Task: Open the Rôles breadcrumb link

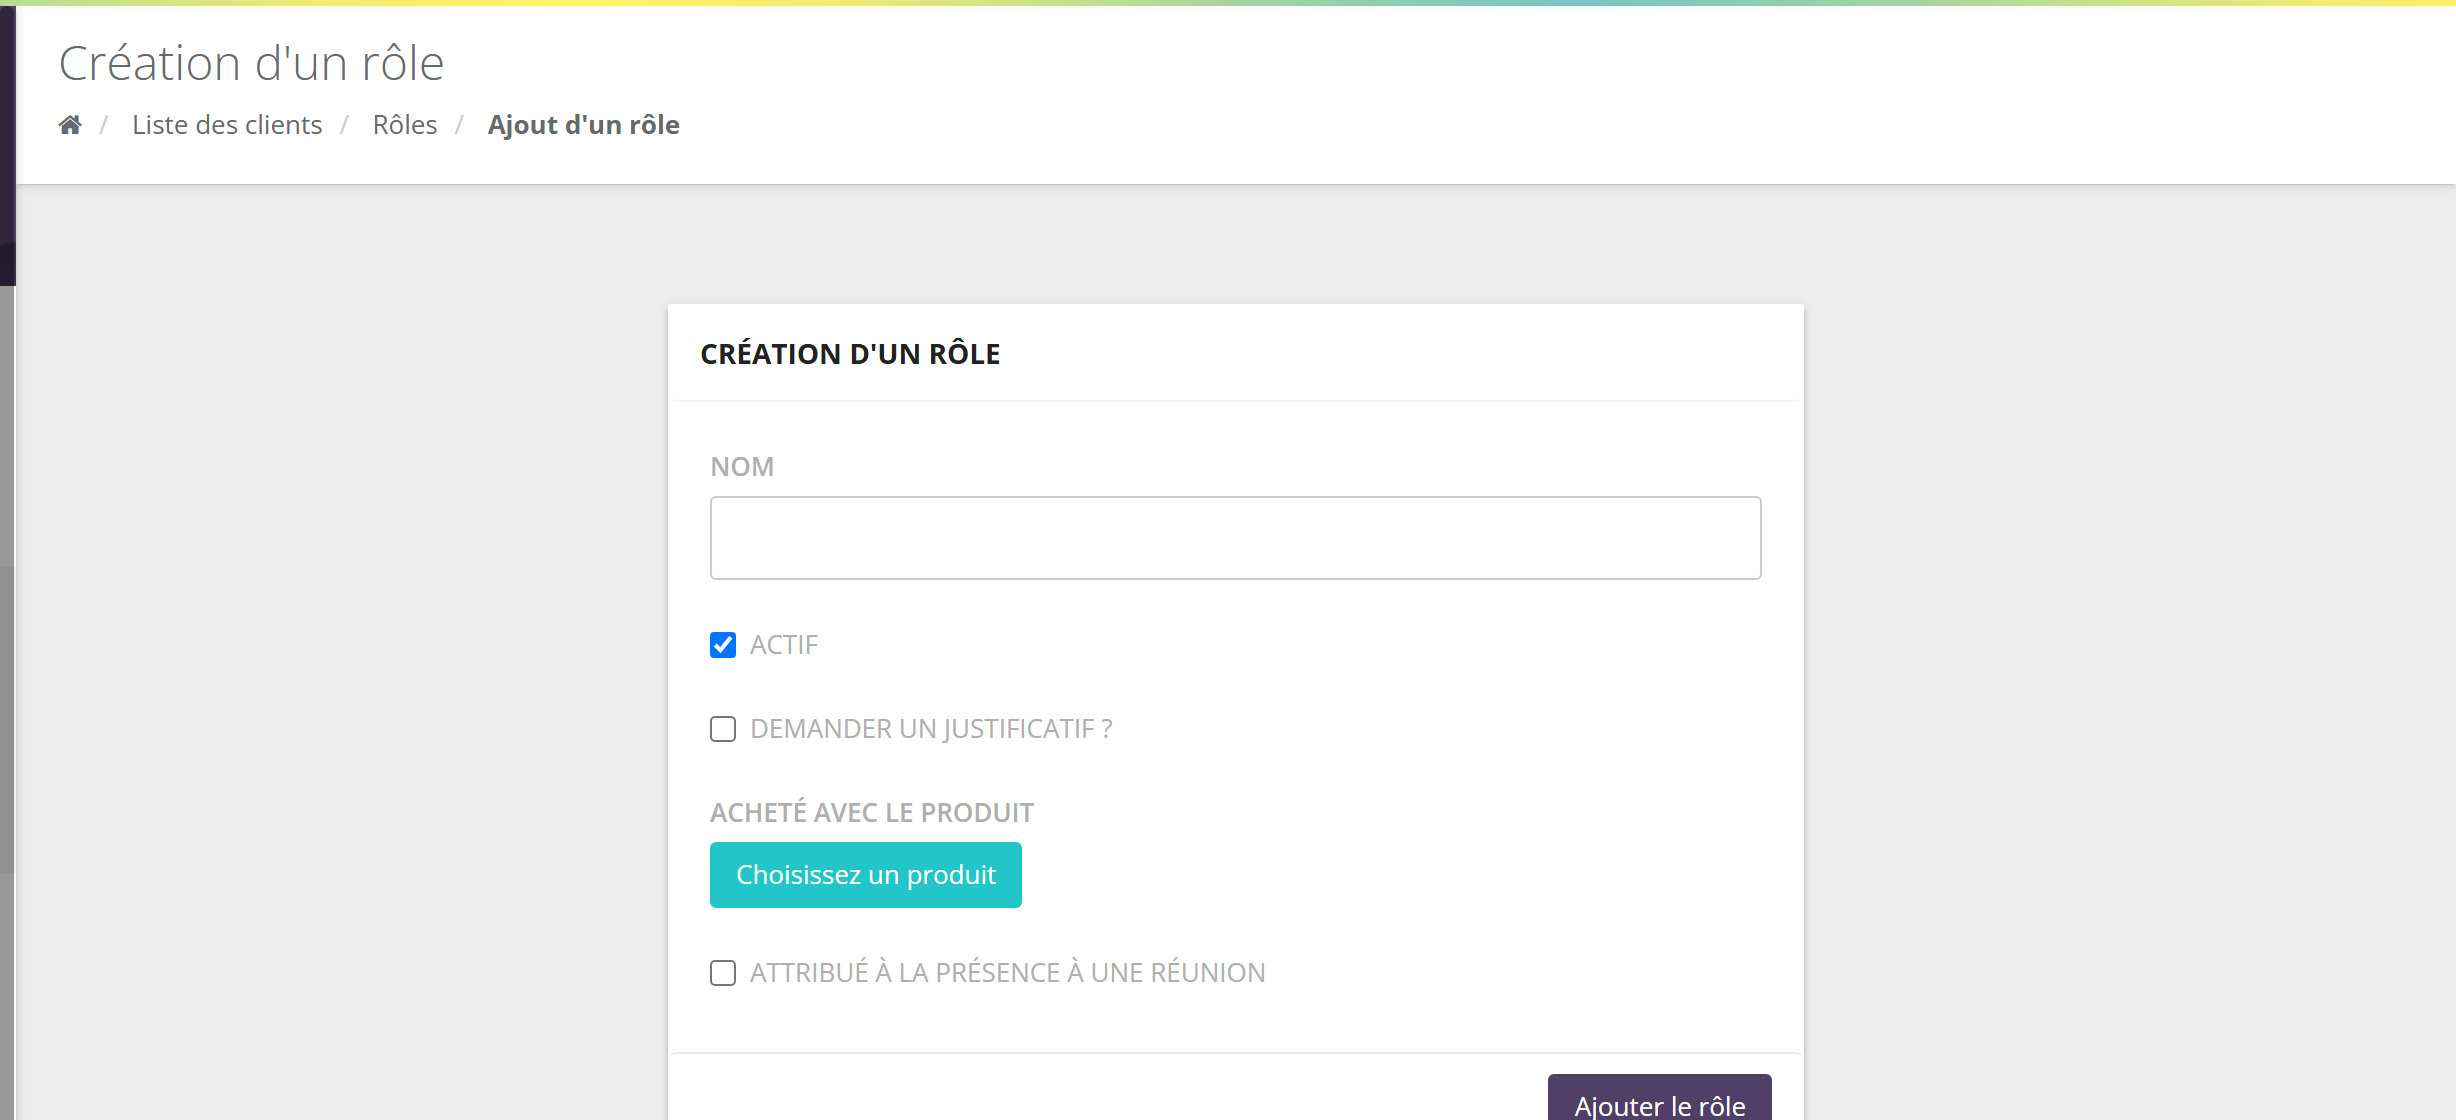Action: (405, 125)
